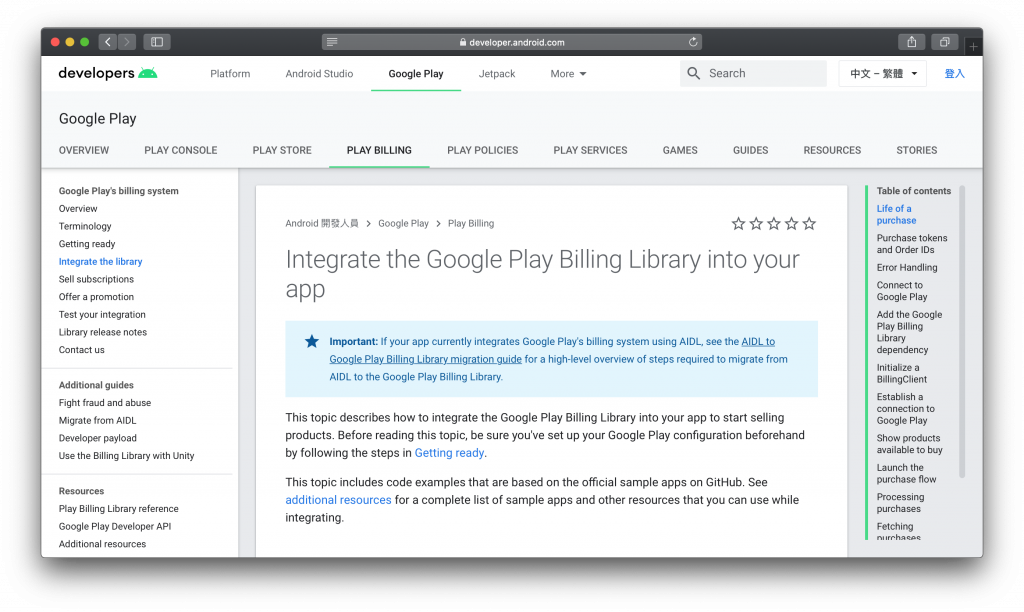This screenshot has height=612, width=1024.
Task: Open the Platform top nav item
Action: pyautogui.click(x=230, y=74)
